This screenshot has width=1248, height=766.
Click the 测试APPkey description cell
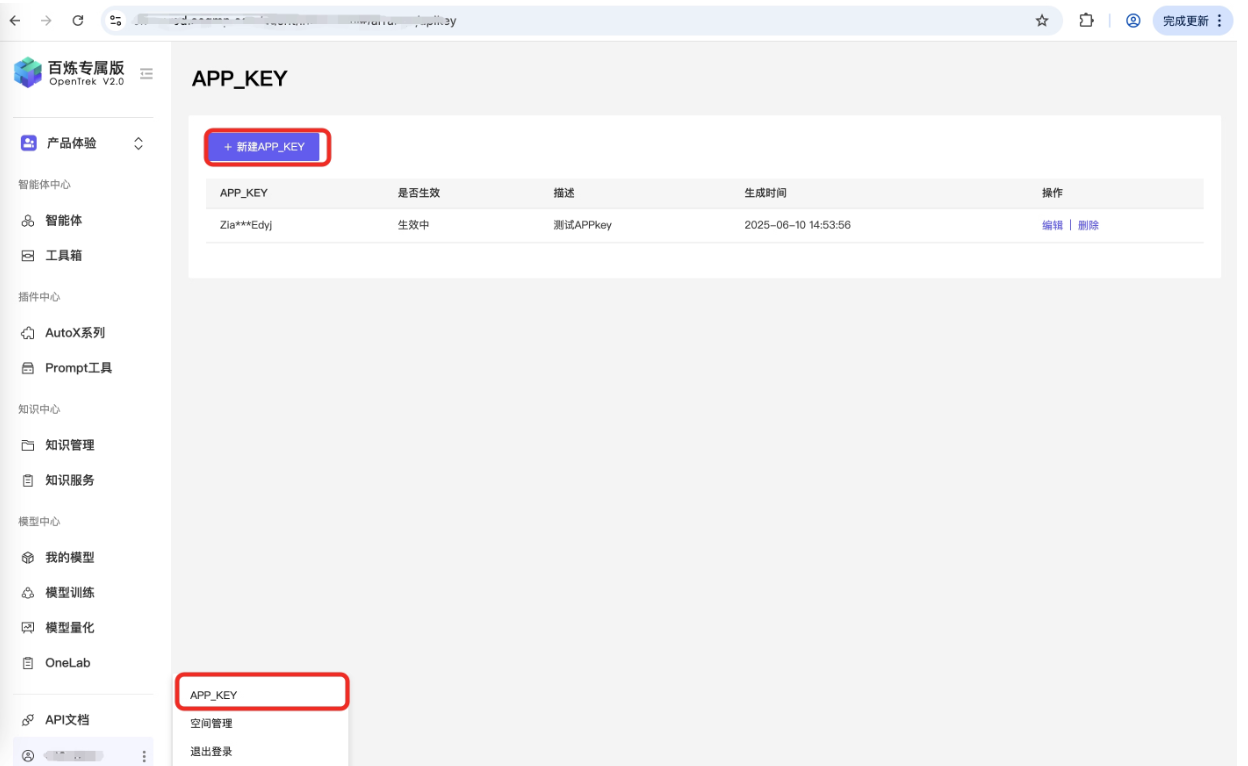coord(583,225)
